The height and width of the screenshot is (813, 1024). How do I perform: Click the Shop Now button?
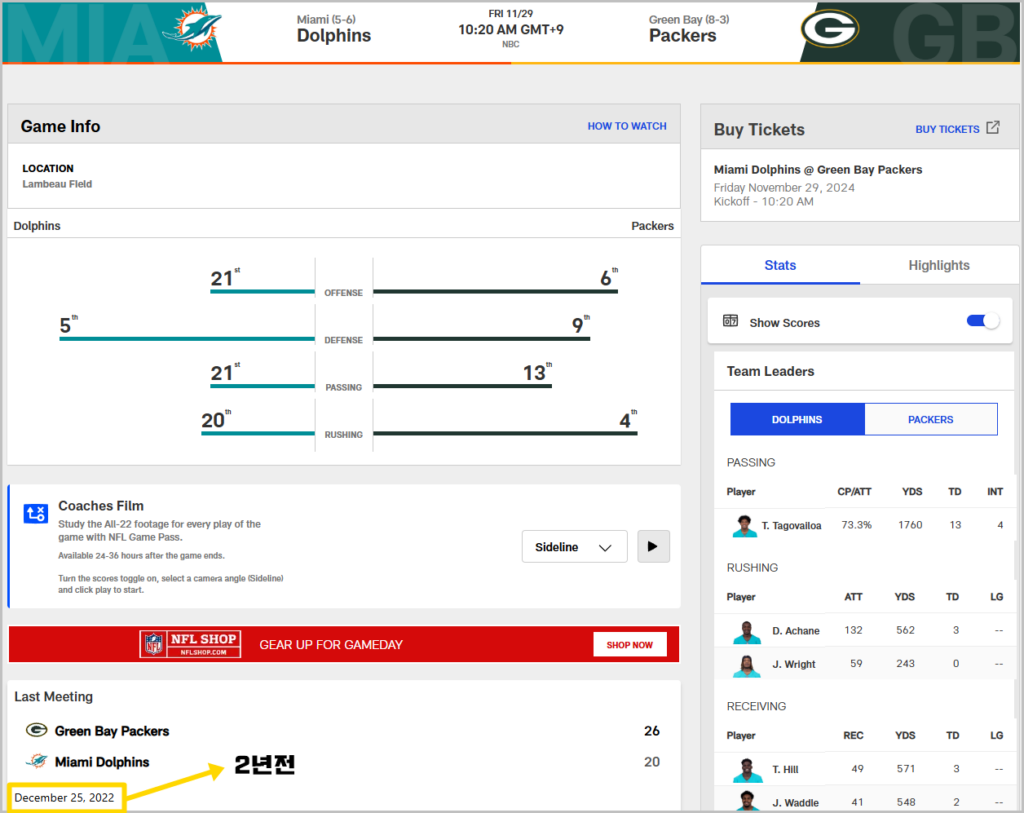(630, 645)
